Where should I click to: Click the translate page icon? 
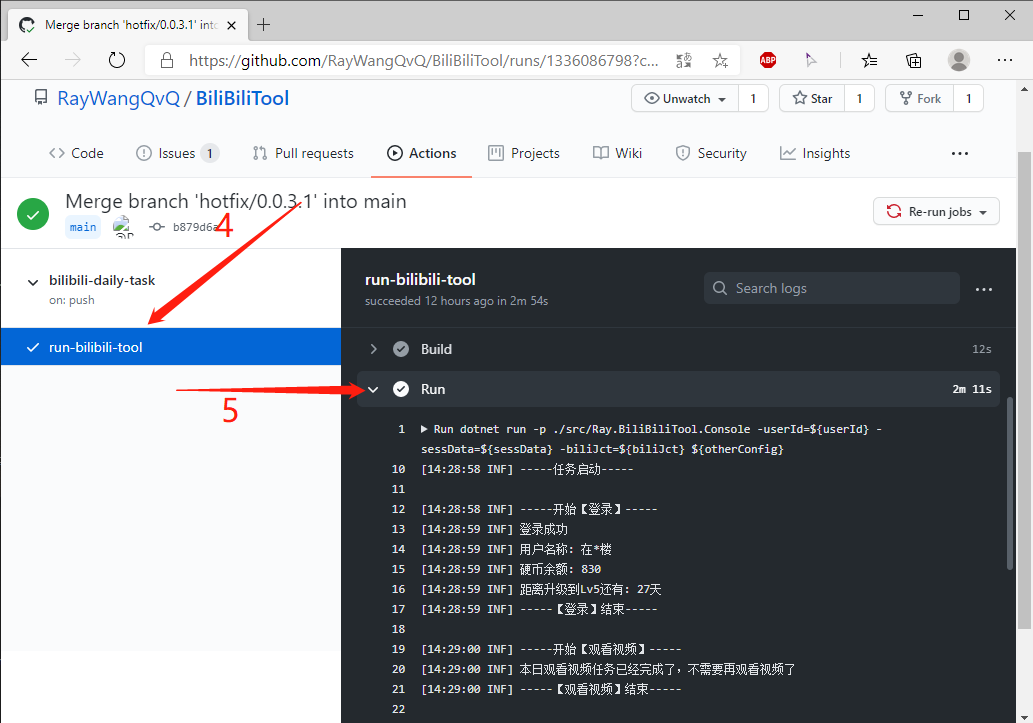tap(684, 60)
